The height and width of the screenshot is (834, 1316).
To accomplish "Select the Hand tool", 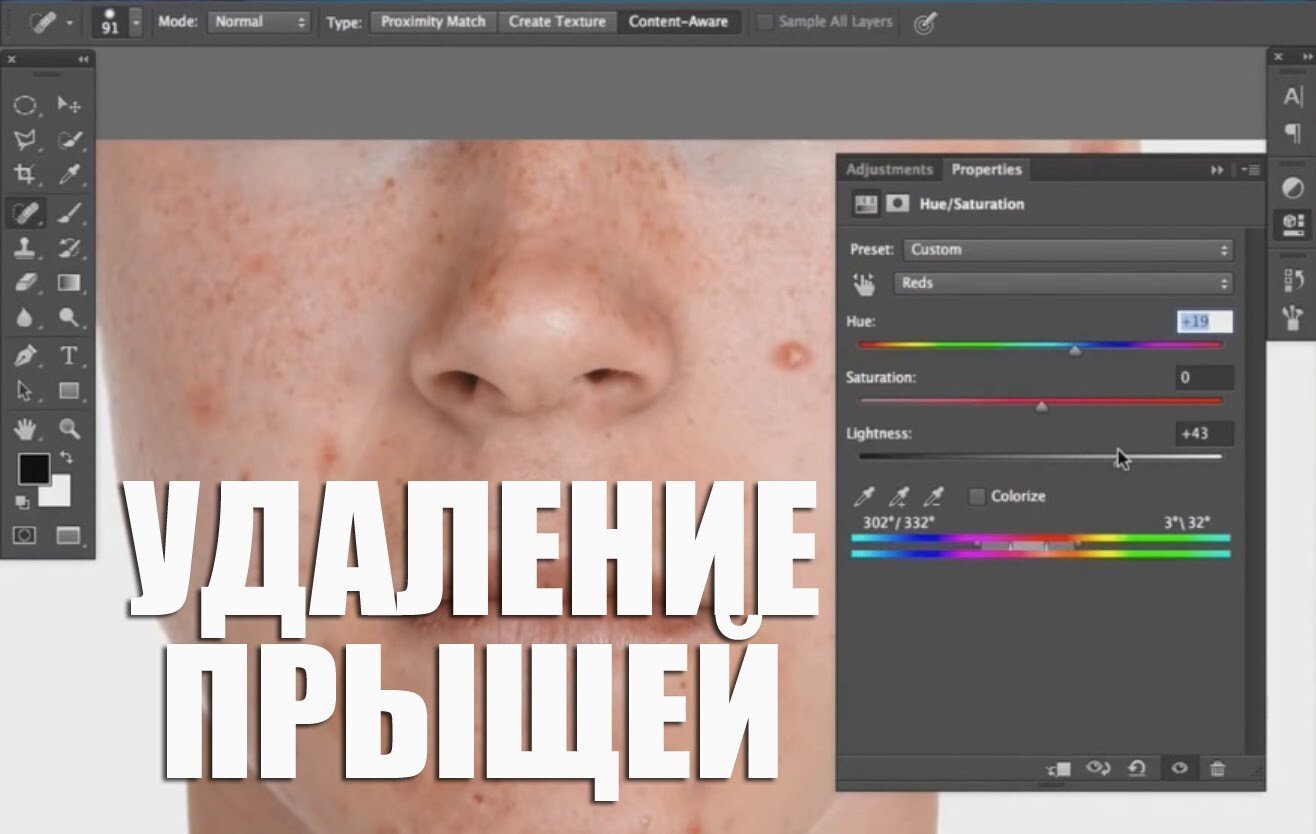I will coord(25,429).
